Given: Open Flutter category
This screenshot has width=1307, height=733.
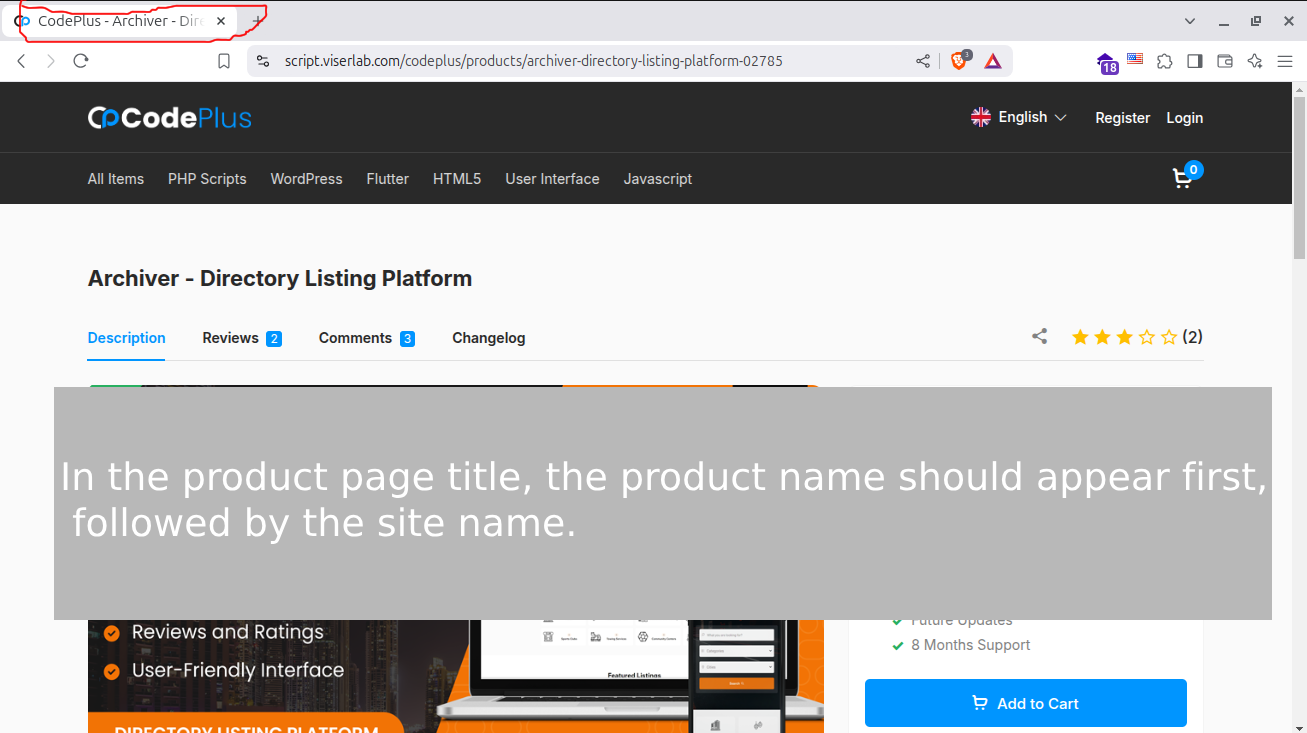Looking at the screenshot, I should point(388,179).
